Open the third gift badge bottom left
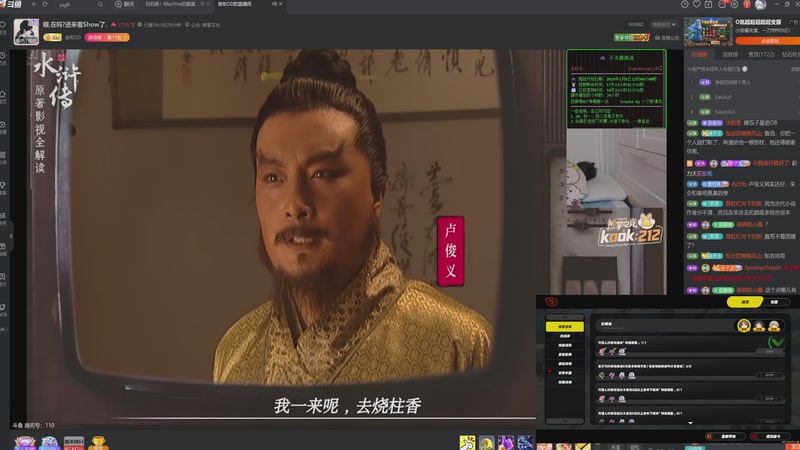800x450 pixels. (74, 443)
